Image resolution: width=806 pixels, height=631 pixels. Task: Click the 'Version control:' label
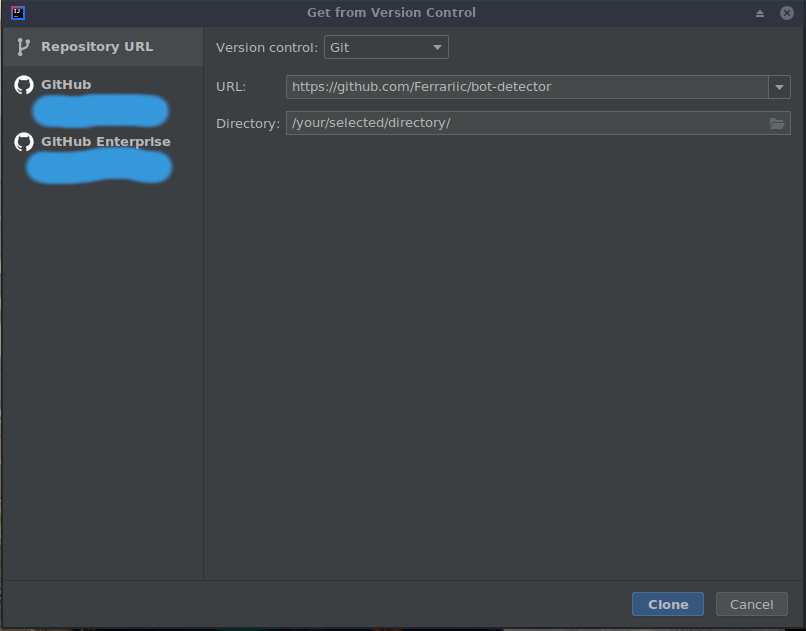pos(267,48)
